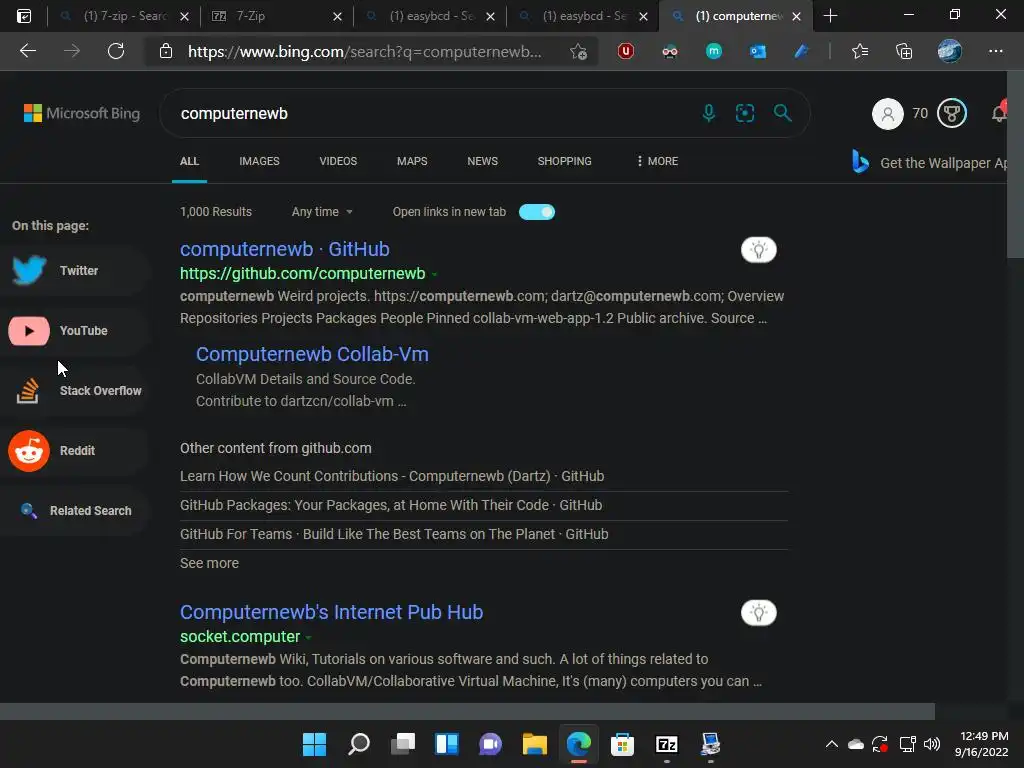Click the browser address bar URL
This screenshot has width=1024, height=768.
pos(364,51)
